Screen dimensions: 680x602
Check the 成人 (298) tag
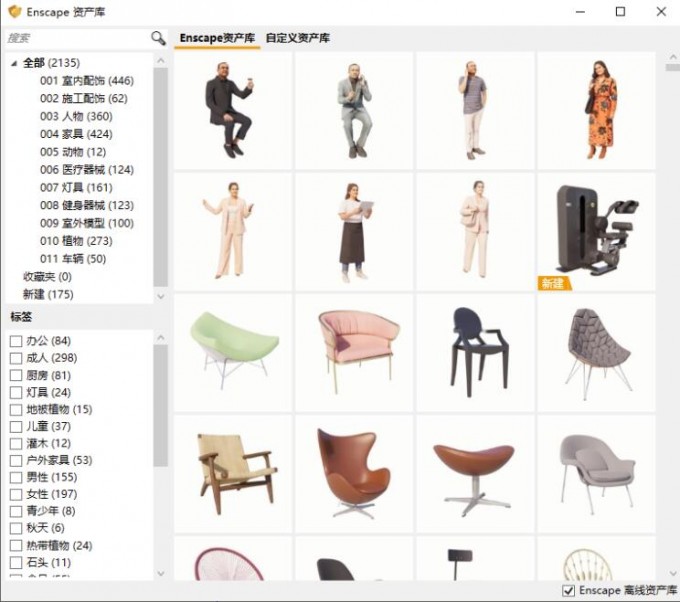point(16,358)
